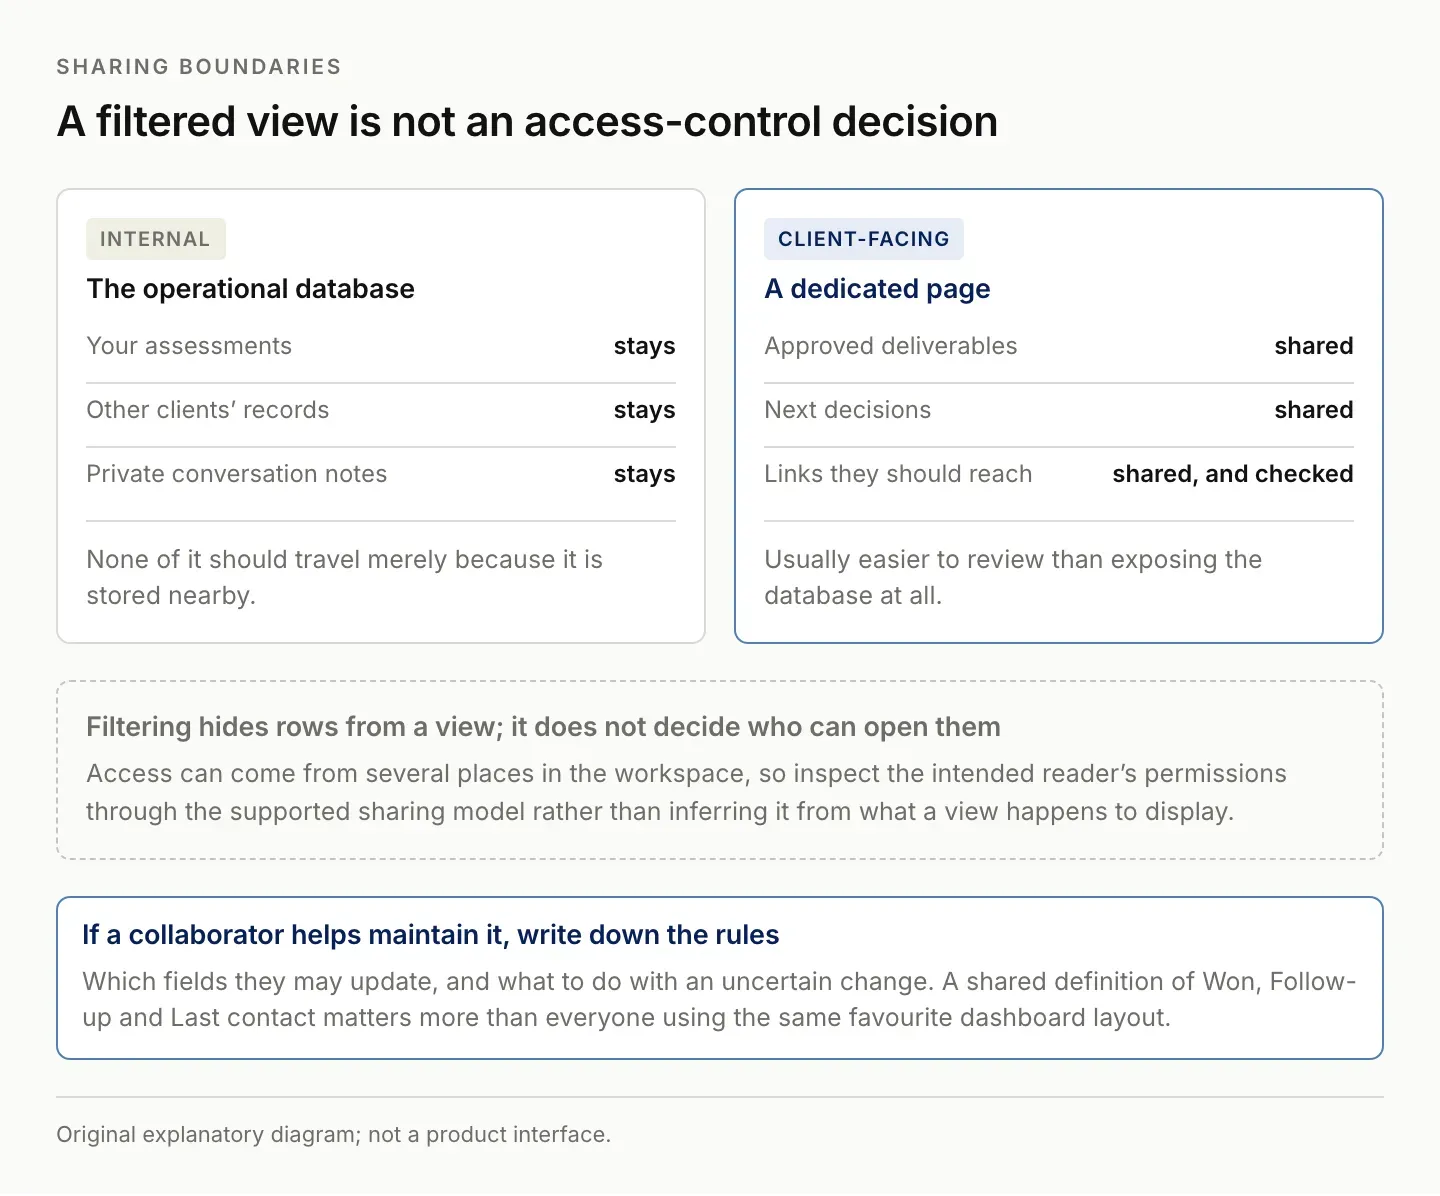The image size is (1440, 1196).
Task: Click 'shared' beside Approved deliverables
Action: coord(1313,346)
